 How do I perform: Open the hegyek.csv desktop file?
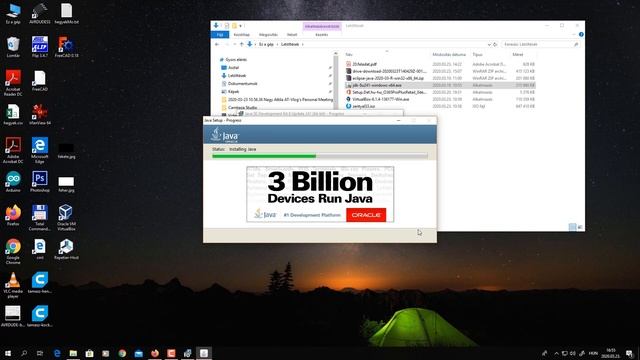point(13,115)
